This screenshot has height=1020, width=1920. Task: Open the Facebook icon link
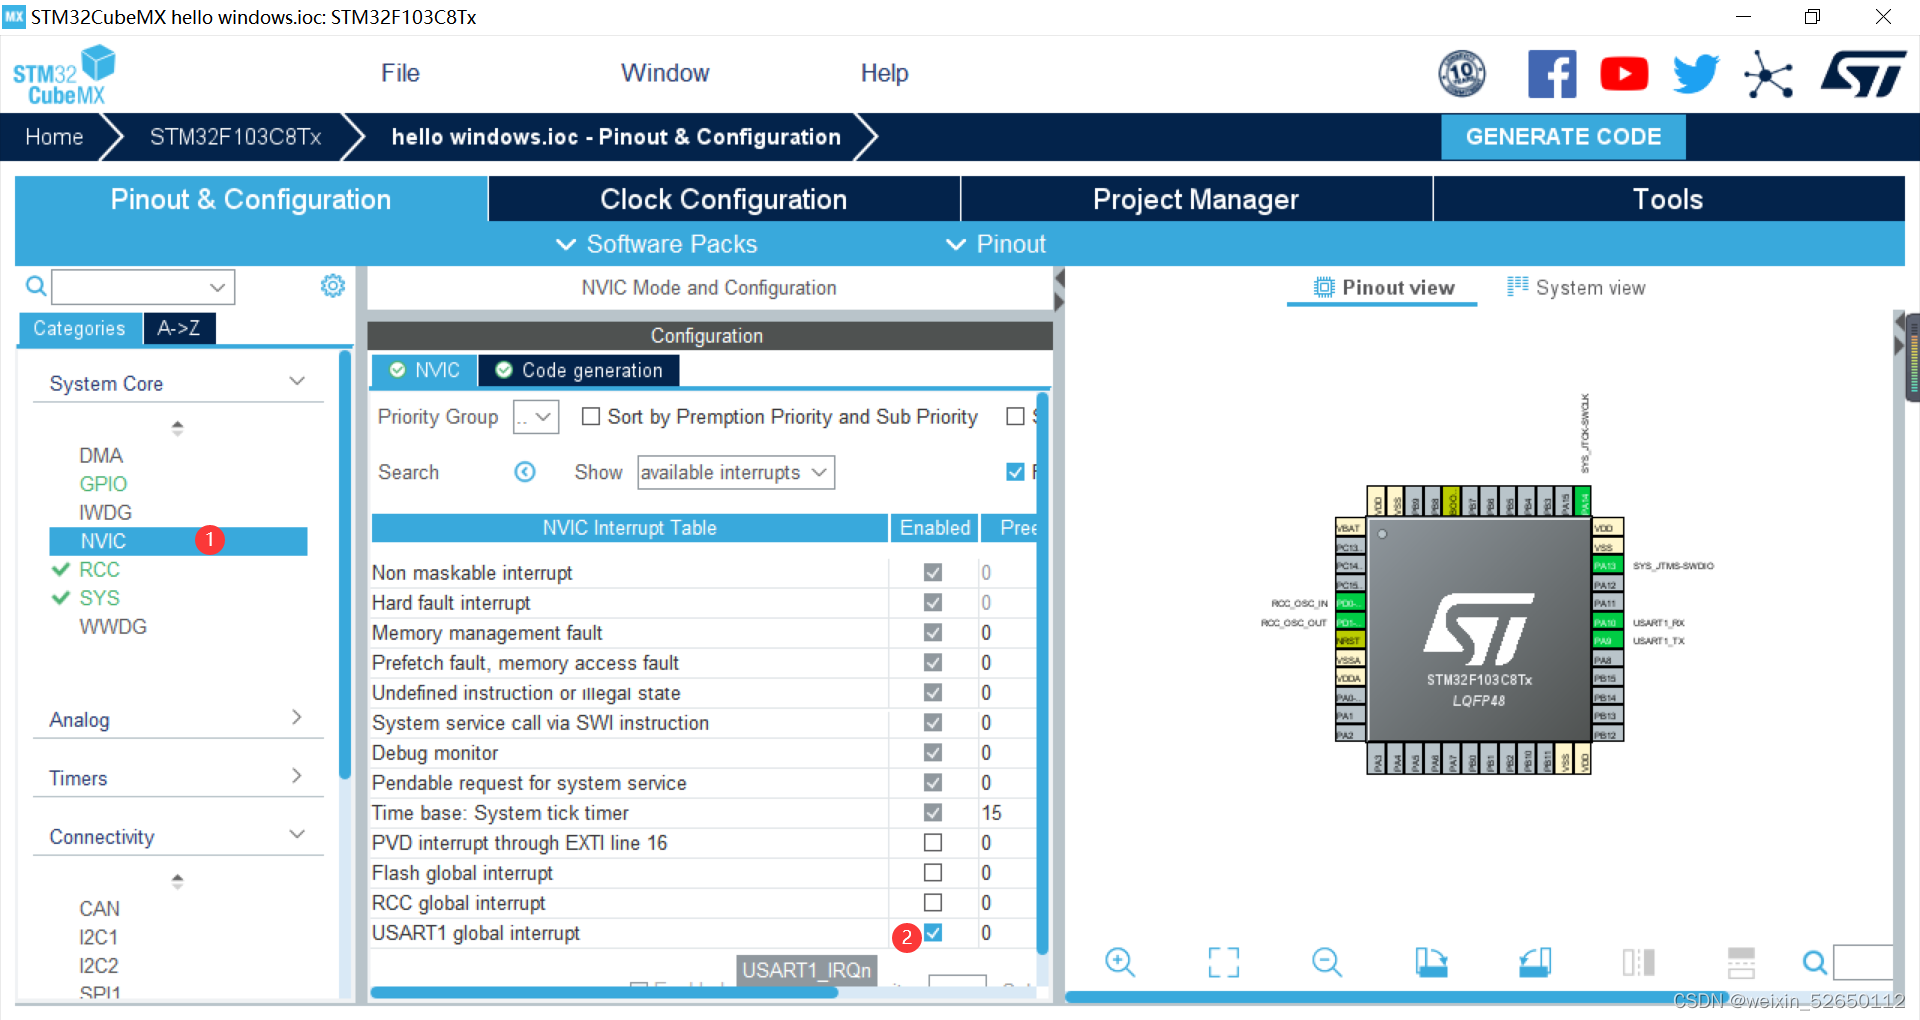click(1552, 74)
